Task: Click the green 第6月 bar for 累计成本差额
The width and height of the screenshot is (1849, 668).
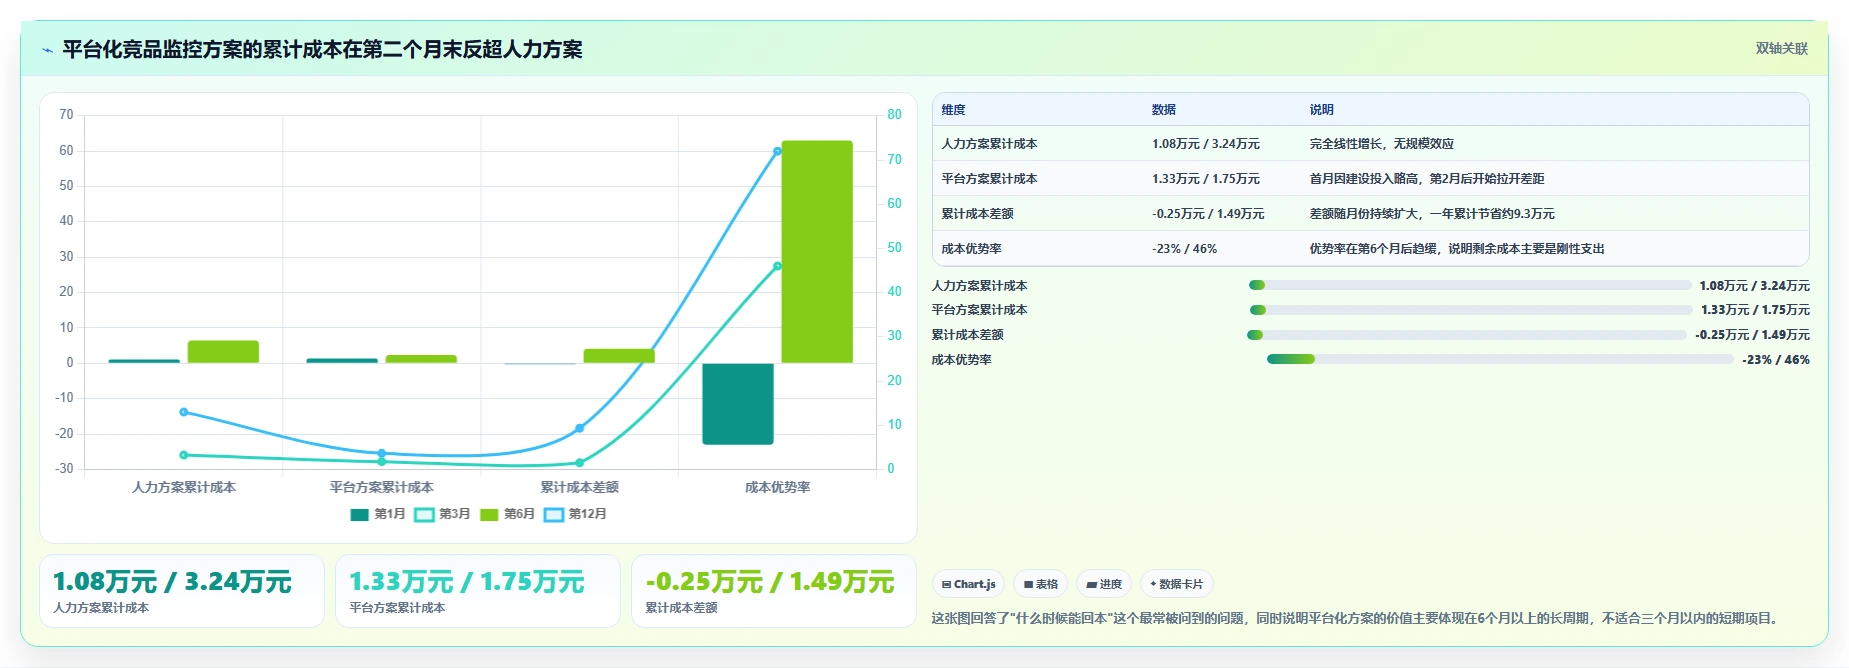Action: click(x=619, y=356)
